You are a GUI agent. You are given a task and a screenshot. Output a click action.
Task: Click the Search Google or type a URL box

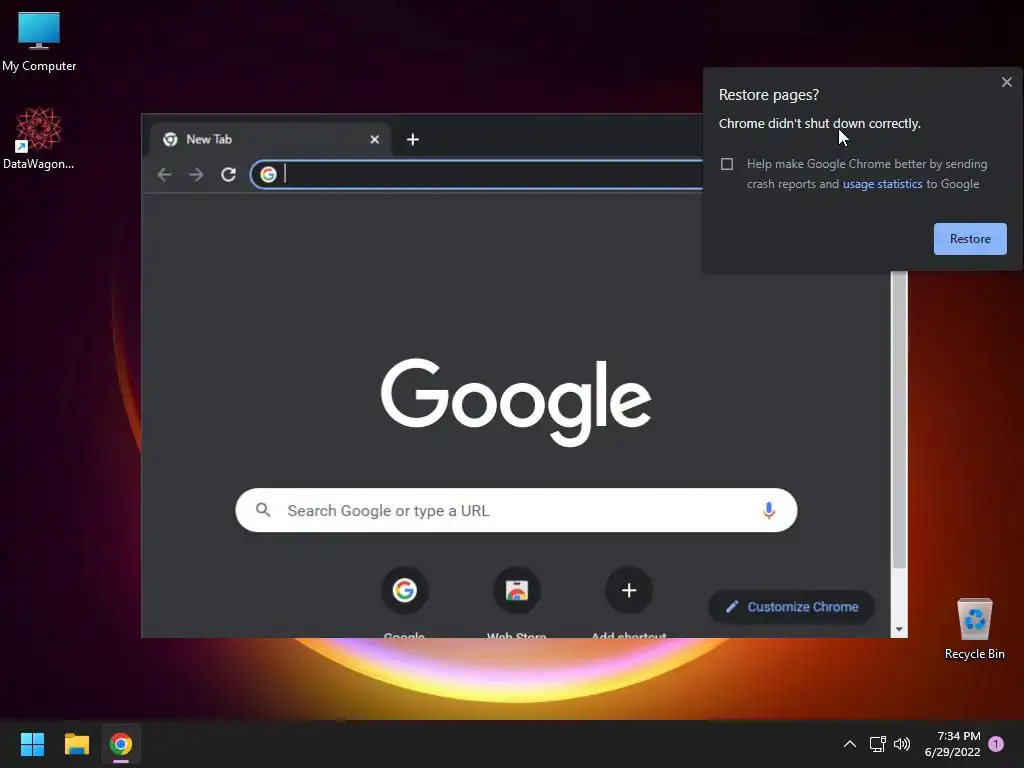pos(516,510)
